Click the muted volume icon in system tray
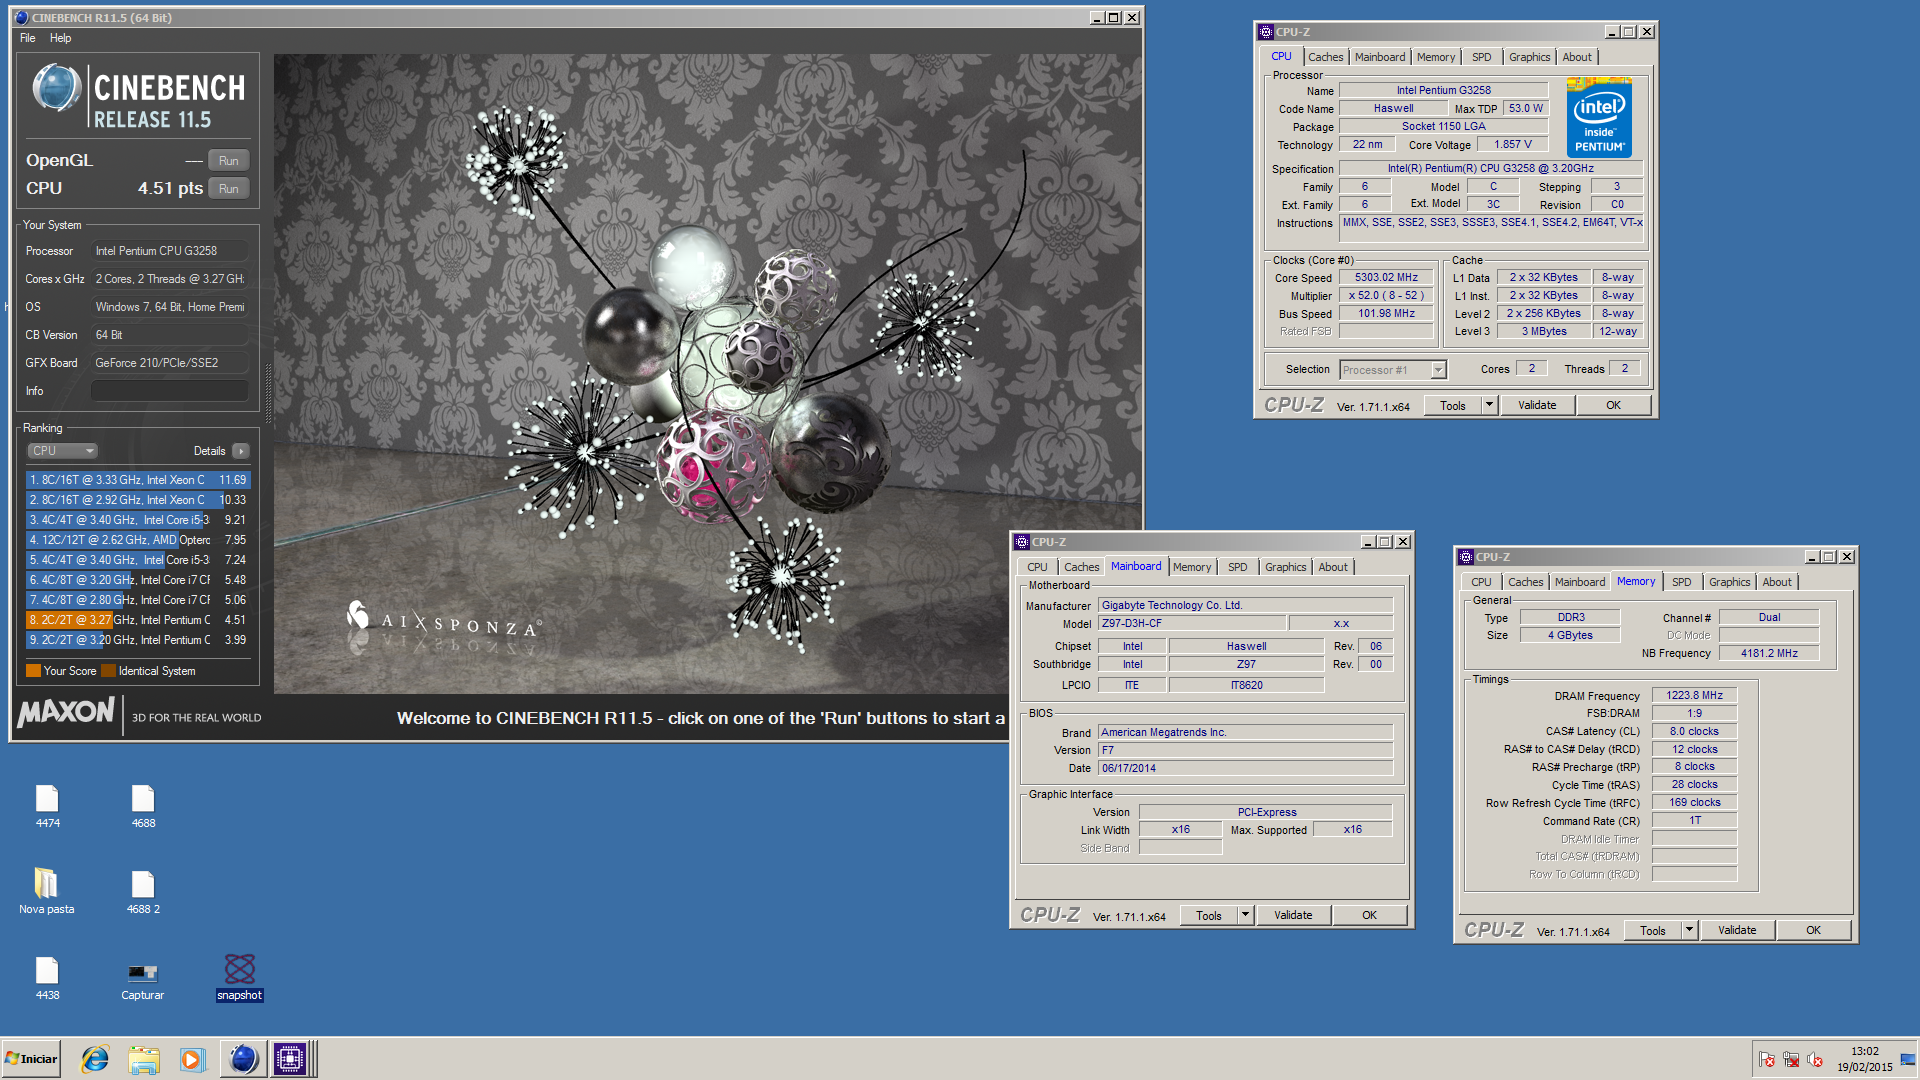Viewport: 1920px width, 1080px height. point(1815,1060)
